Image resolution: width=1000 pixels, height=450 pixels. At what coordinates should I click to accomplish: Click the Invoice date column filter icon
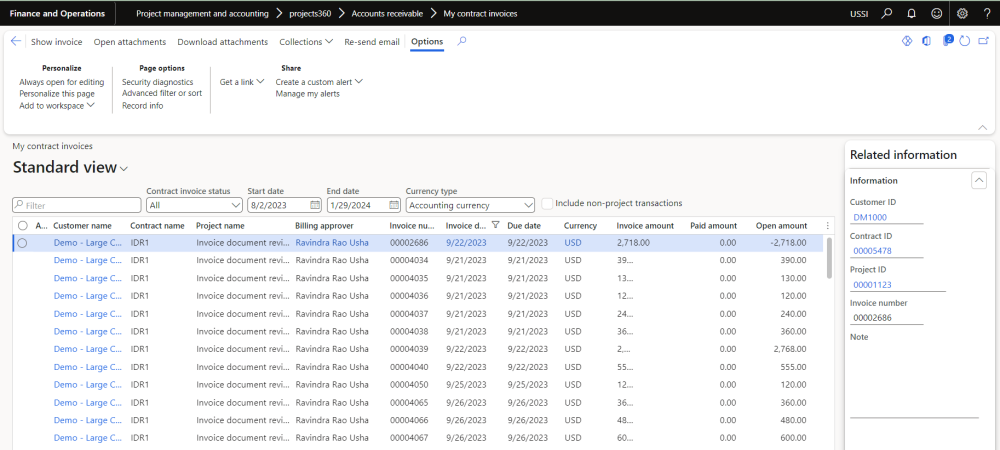[496, 226]
